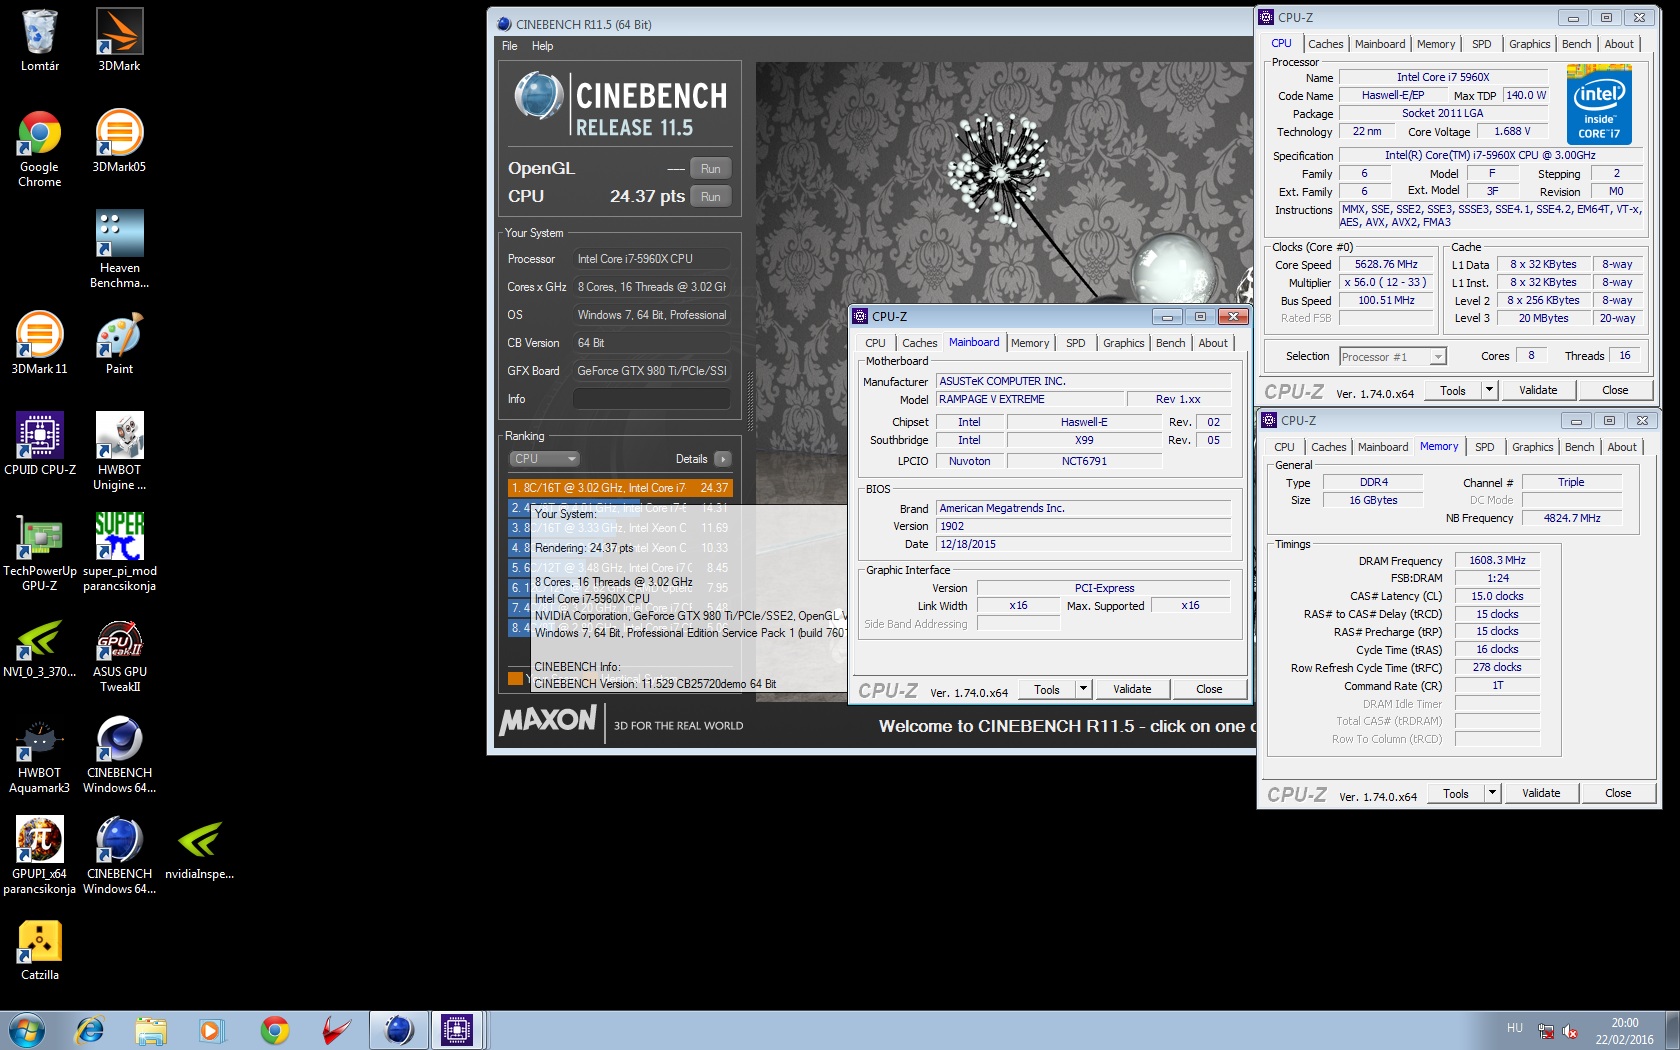Open Mainboard tab in Memory CPU-Z window
Viewport: 1680px width, 1050px height.
tap(1383, 447)
